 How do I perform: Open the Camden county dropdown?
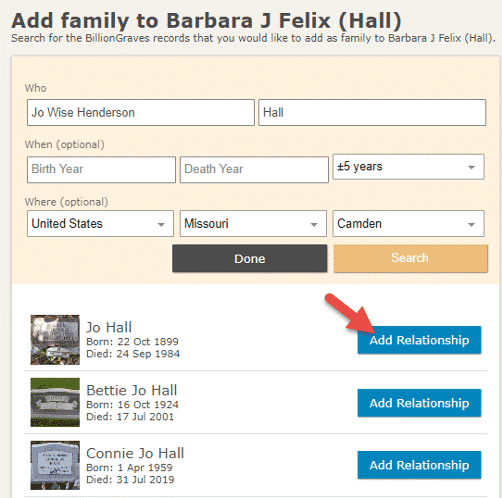coord(408,223)
